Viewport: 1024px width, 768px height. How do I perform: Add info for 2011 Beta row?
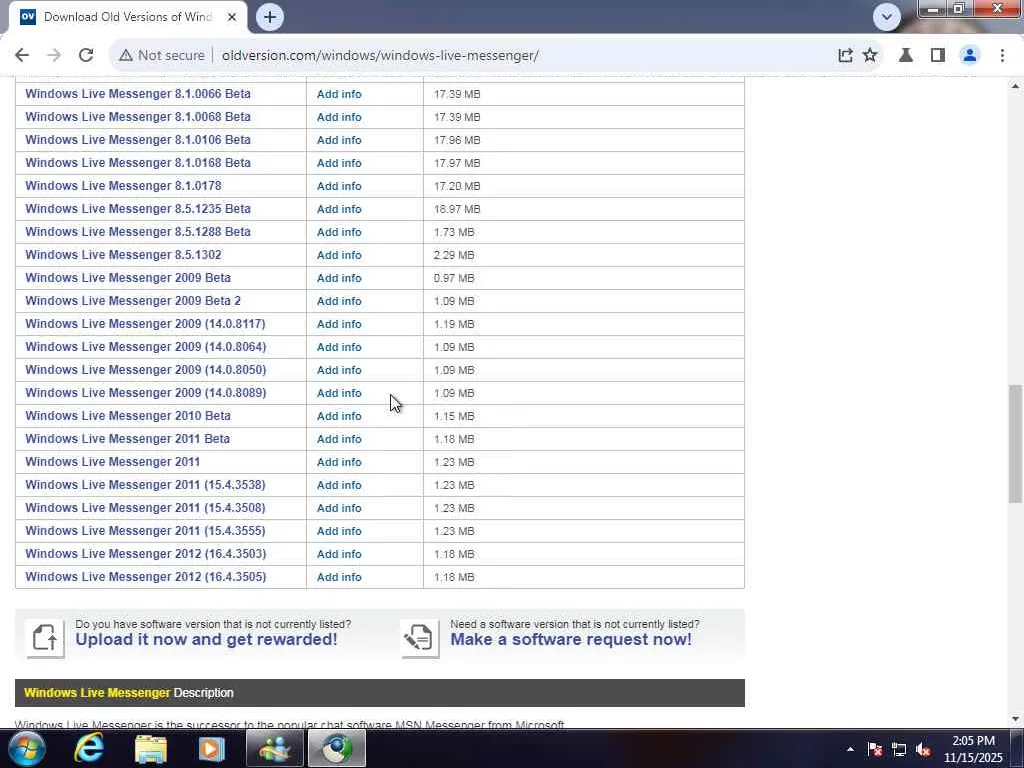339,439
